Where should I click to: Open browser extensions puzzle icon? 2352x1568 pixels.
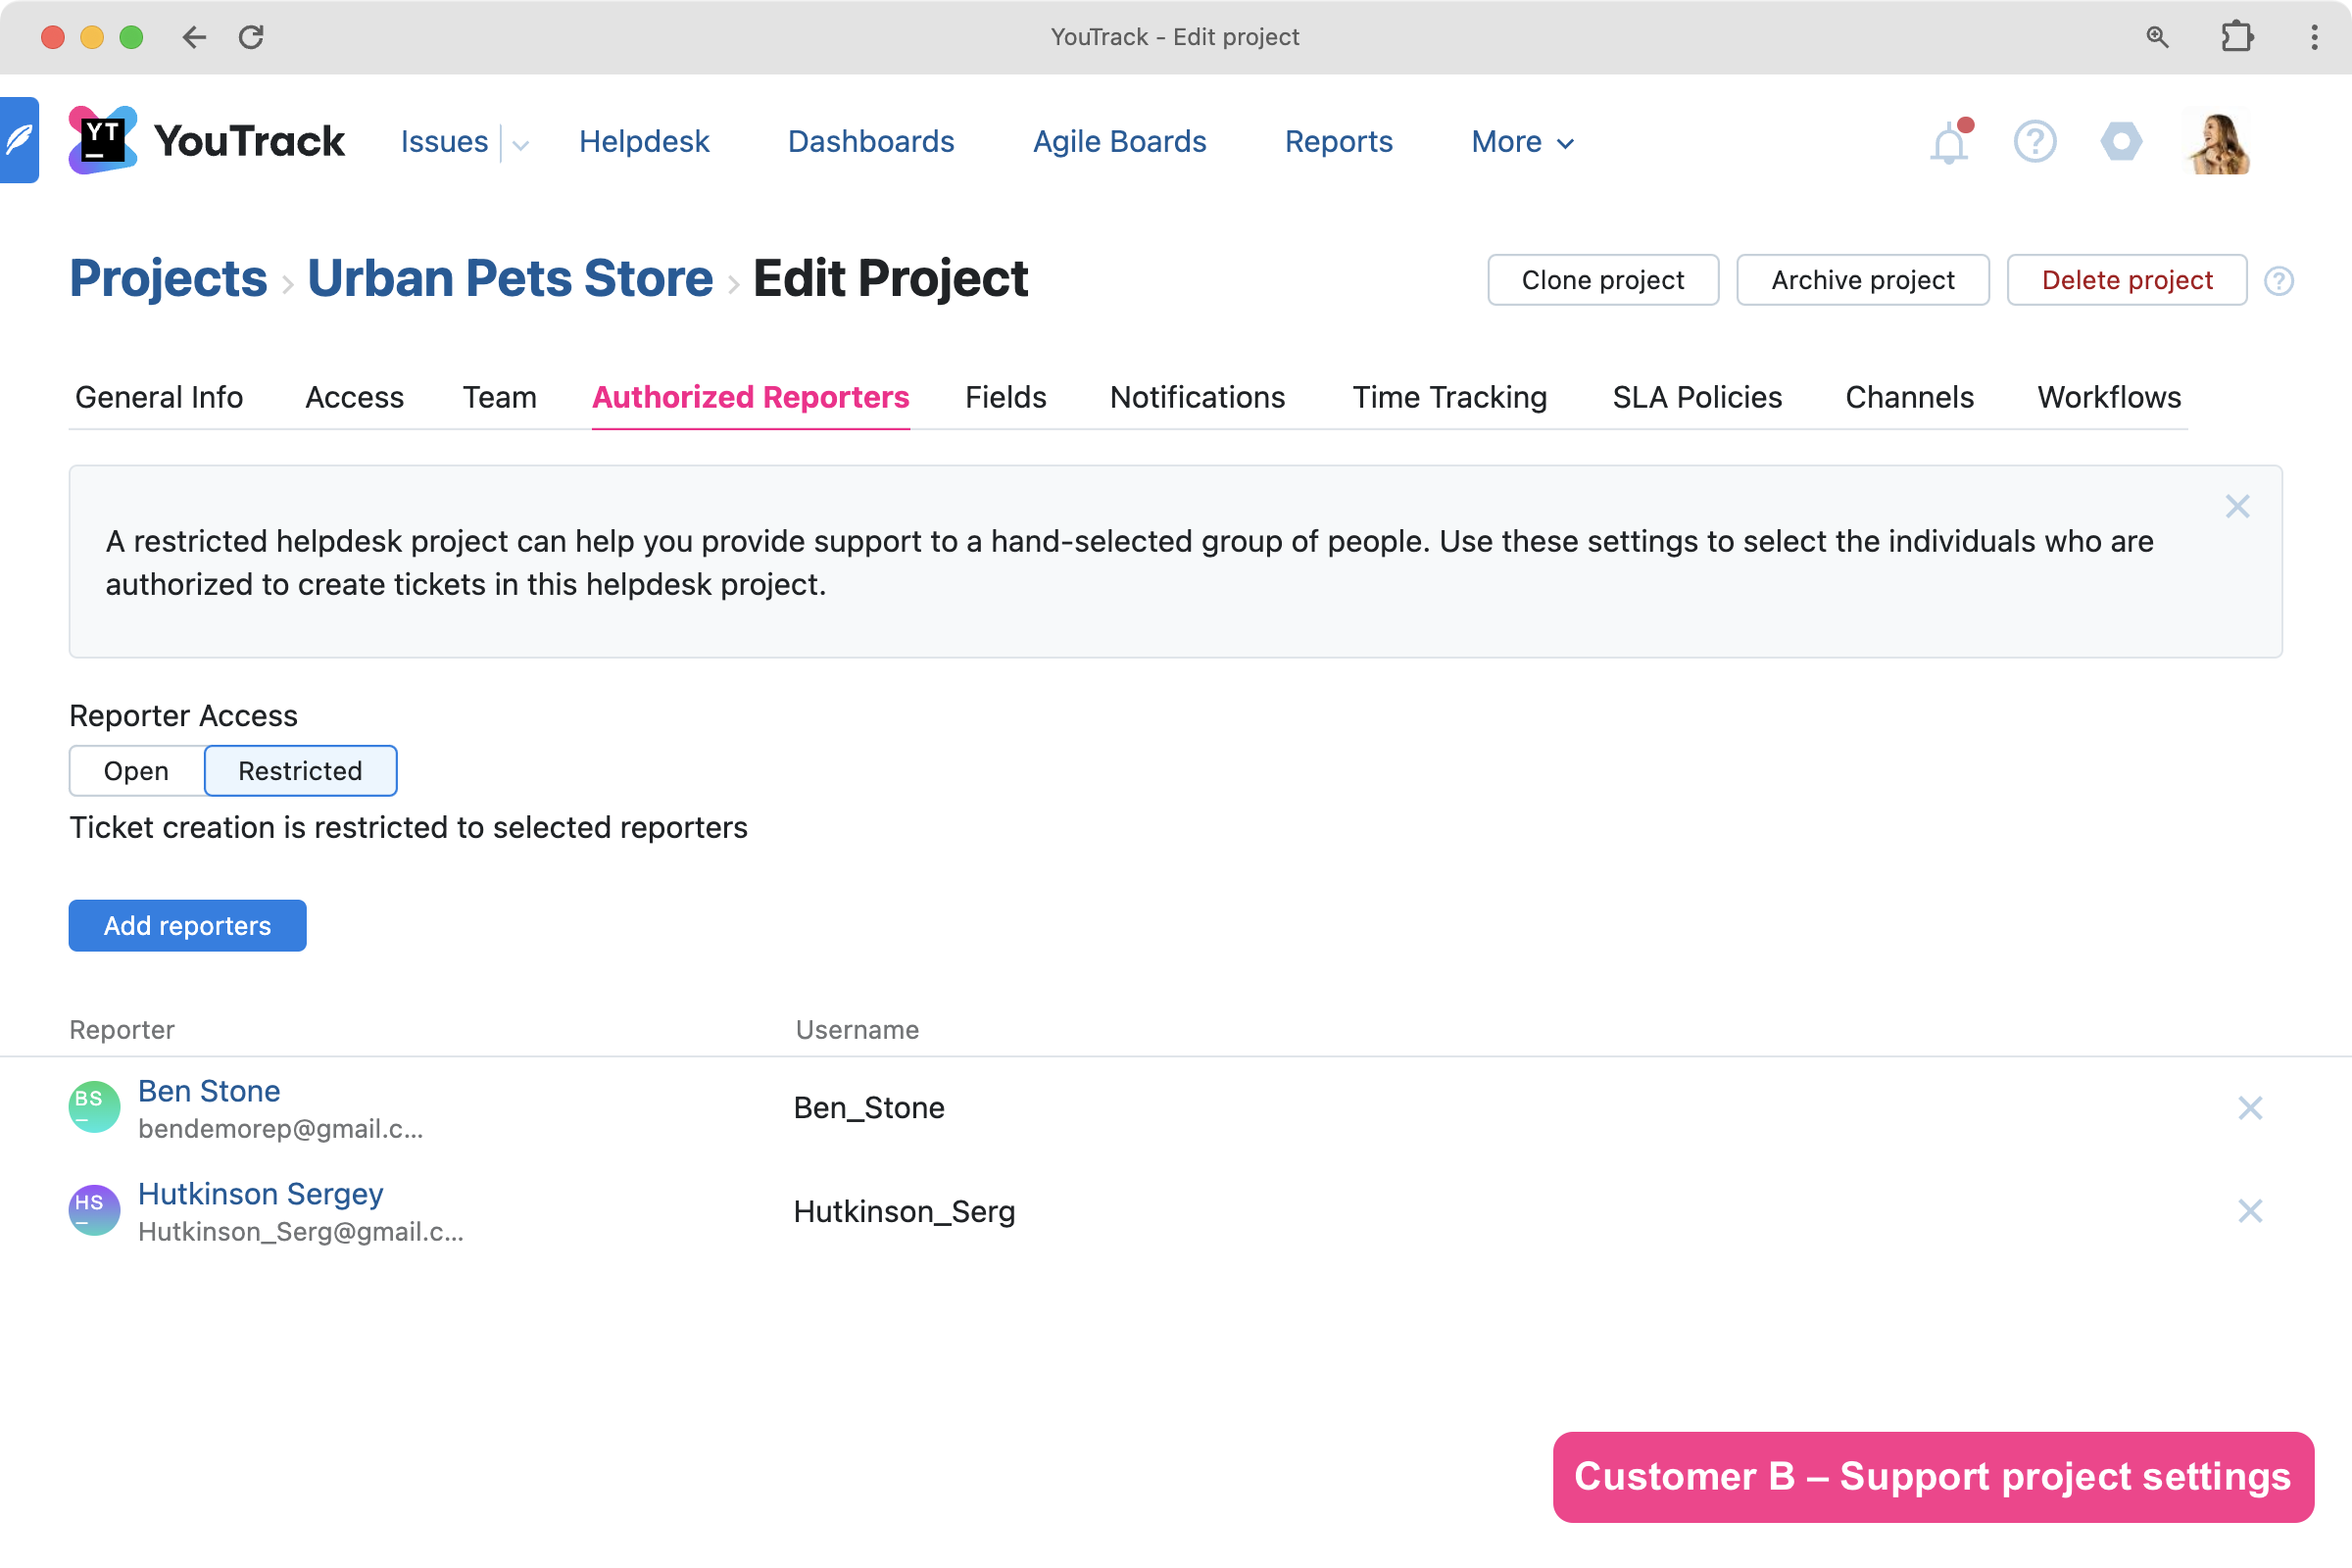click(x=2236, y=37)
